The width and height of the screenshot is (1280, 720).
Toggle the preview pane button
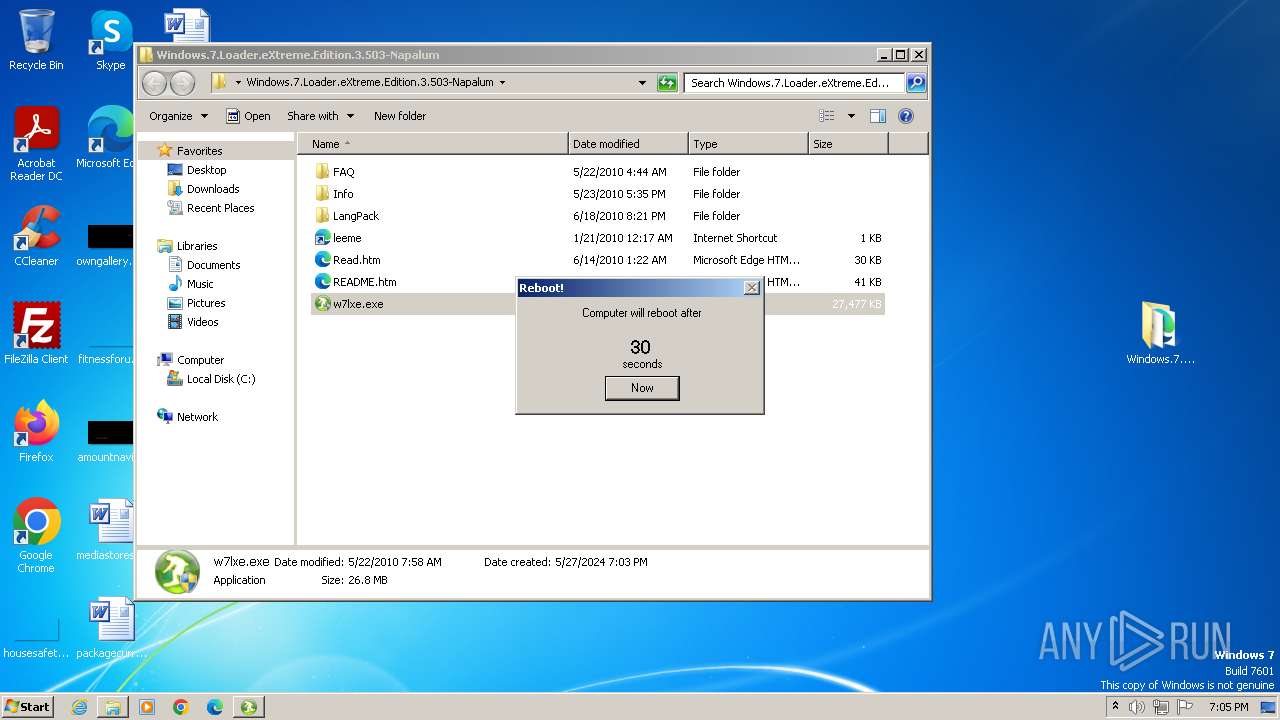[x=877, y=116]
